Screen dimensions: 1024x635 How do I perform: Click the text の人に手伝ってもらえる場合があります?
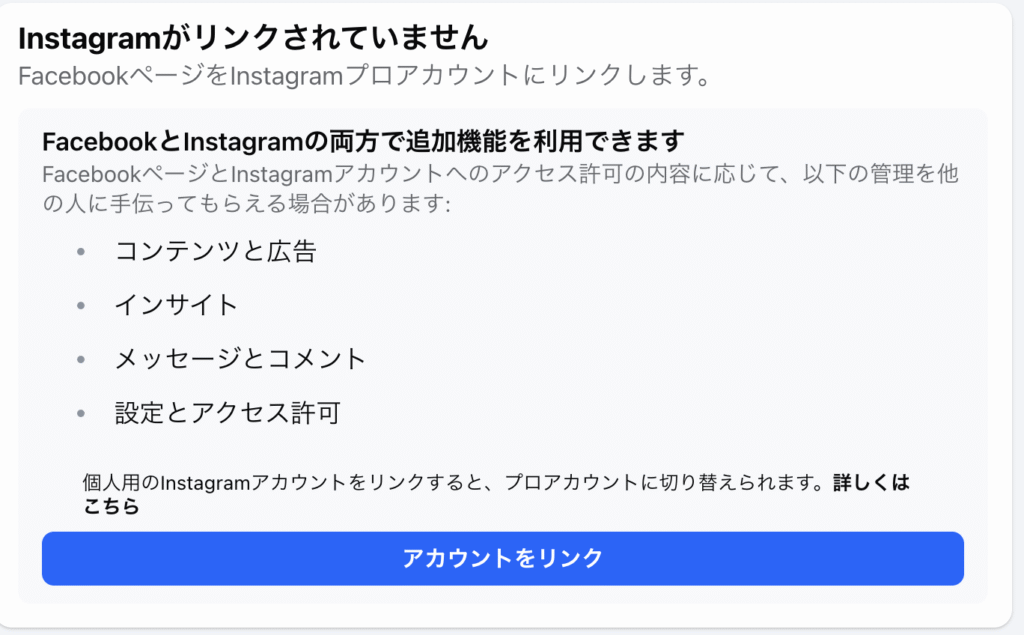(x=246, y=204)
